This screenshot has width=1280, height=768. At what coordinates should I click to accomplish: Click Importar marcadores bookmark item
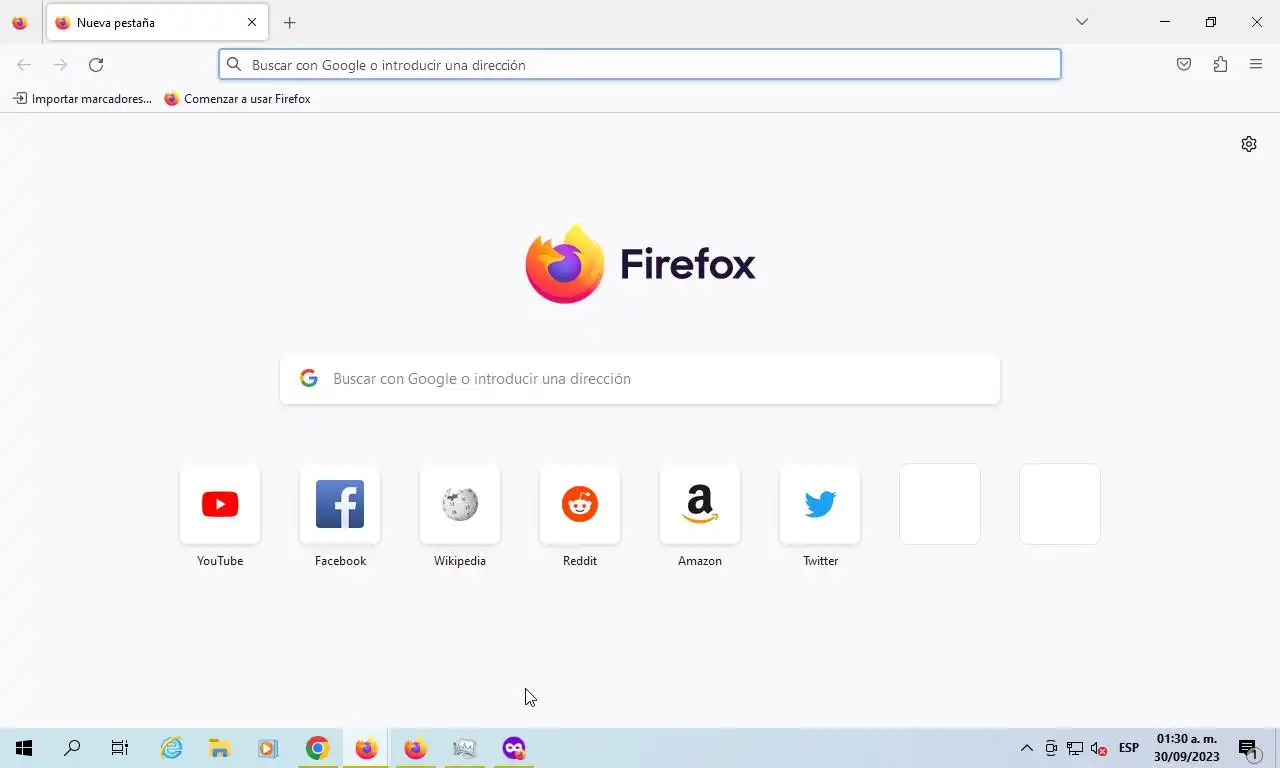82,99
